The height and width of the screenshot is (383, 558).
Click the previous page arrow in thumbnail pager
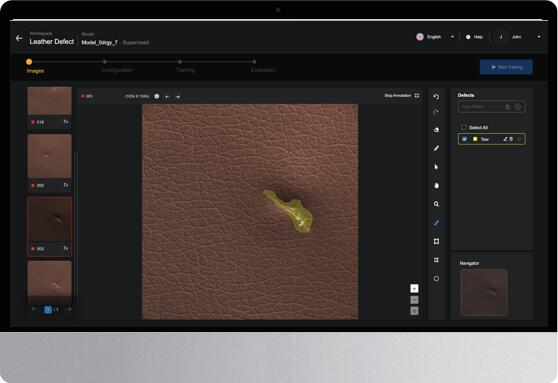34,309
